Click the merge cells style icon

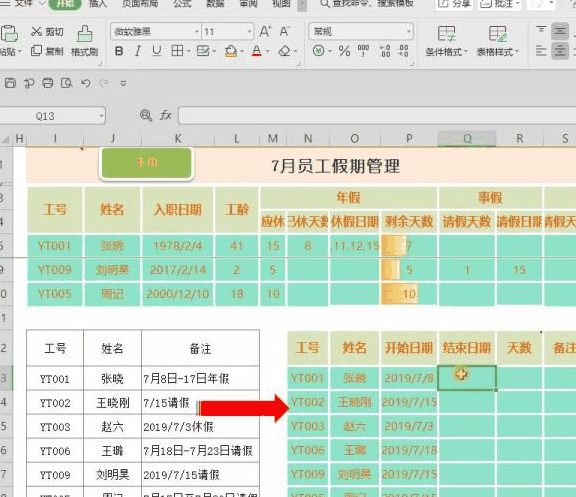[x=203, y=51]
